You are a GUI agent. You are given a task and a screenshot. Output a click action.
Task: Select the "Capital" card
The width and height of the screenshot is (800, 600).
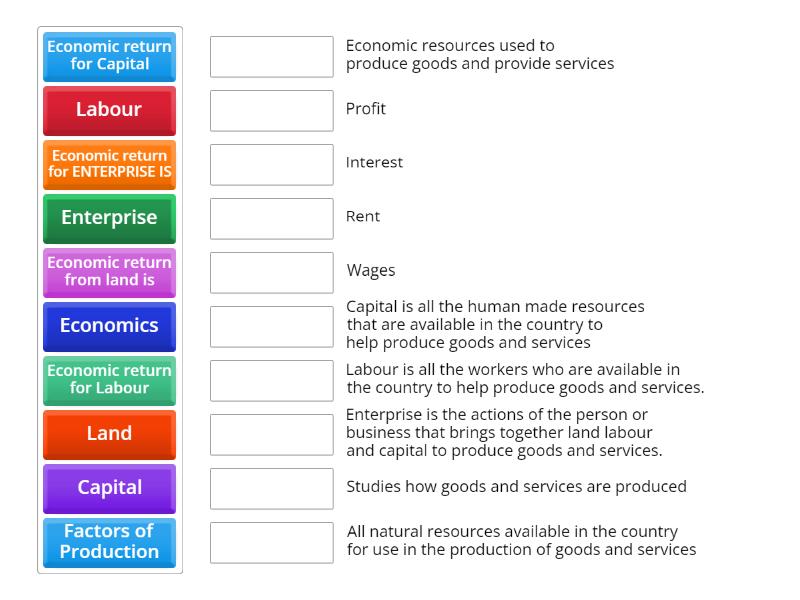coord(108,488)
